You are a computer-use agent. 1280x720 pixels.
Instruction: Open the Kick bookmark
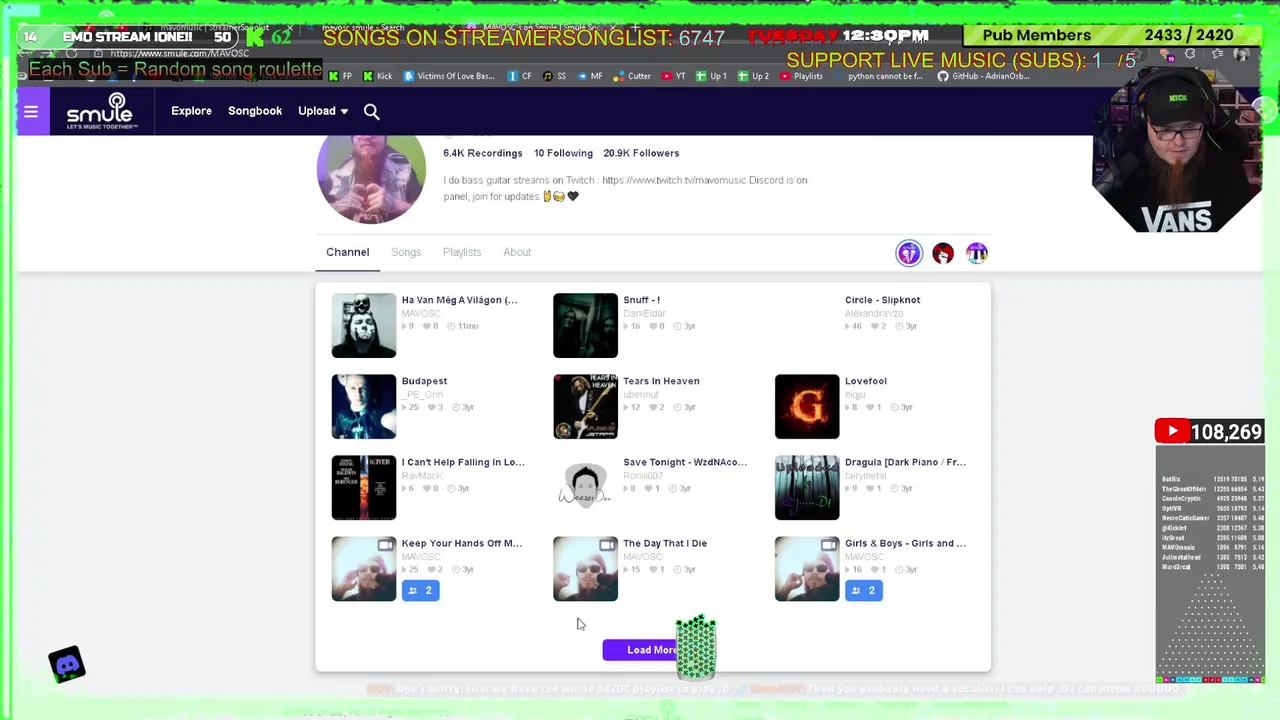point(378,76)
